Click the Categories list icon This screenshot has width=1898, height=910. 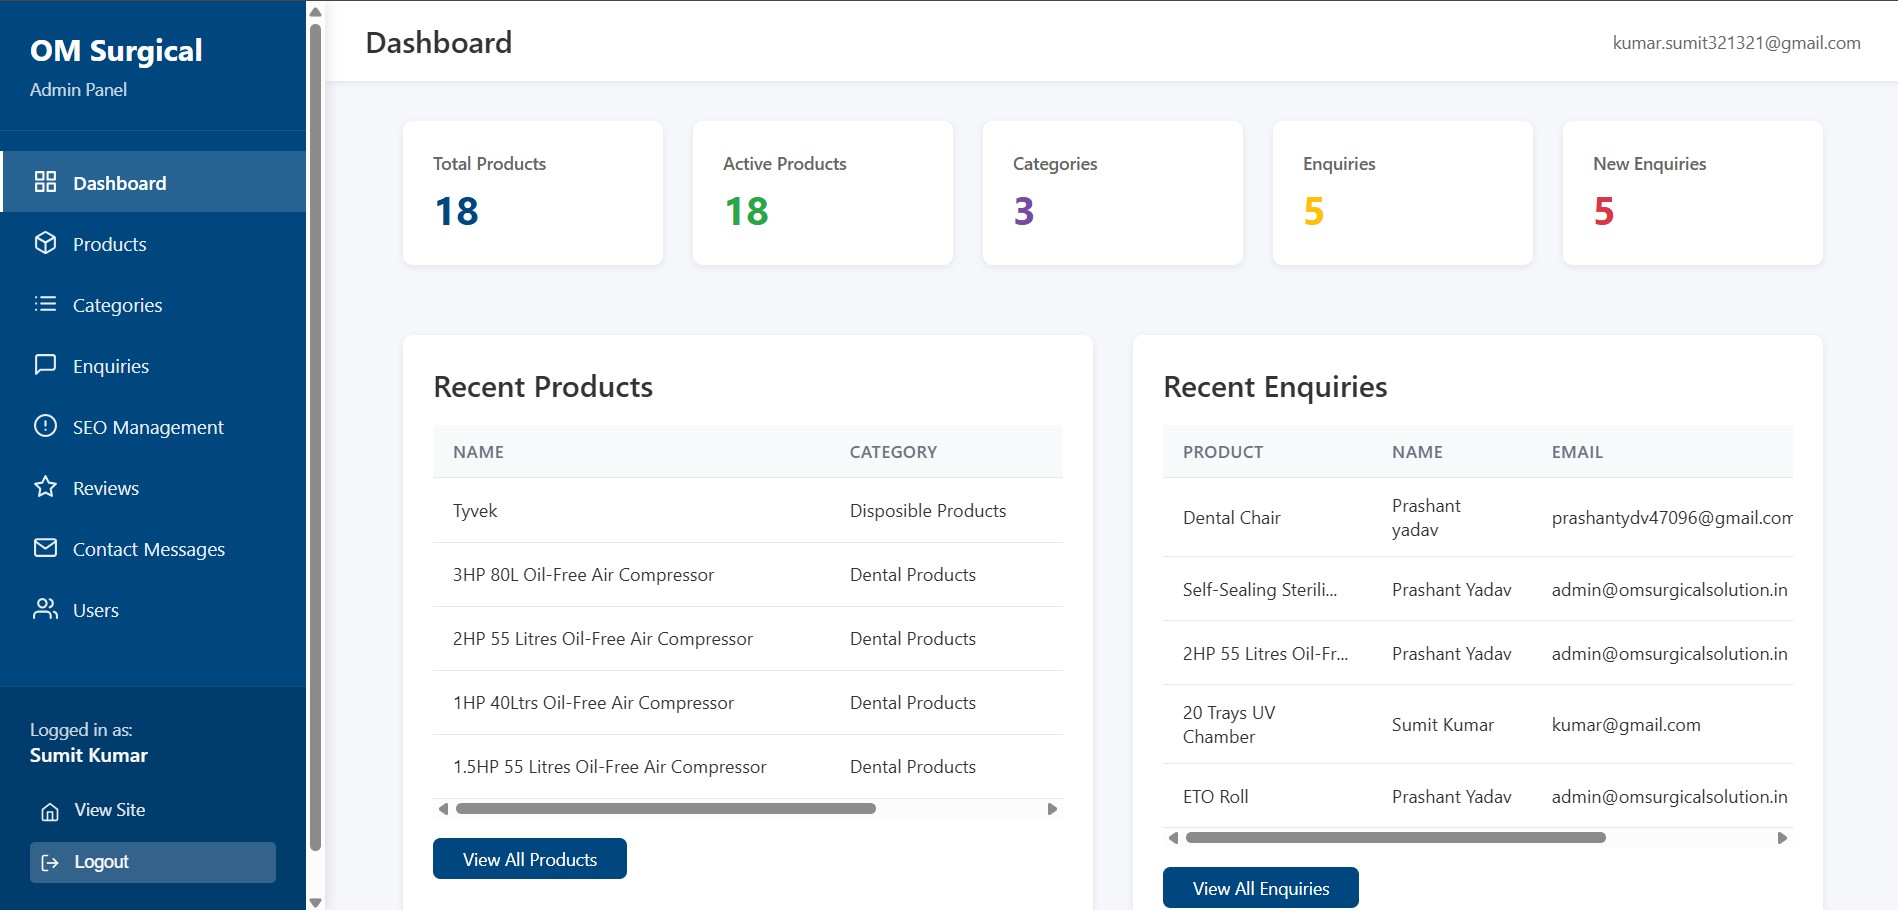pyautogui.click(x=45, y=304)
